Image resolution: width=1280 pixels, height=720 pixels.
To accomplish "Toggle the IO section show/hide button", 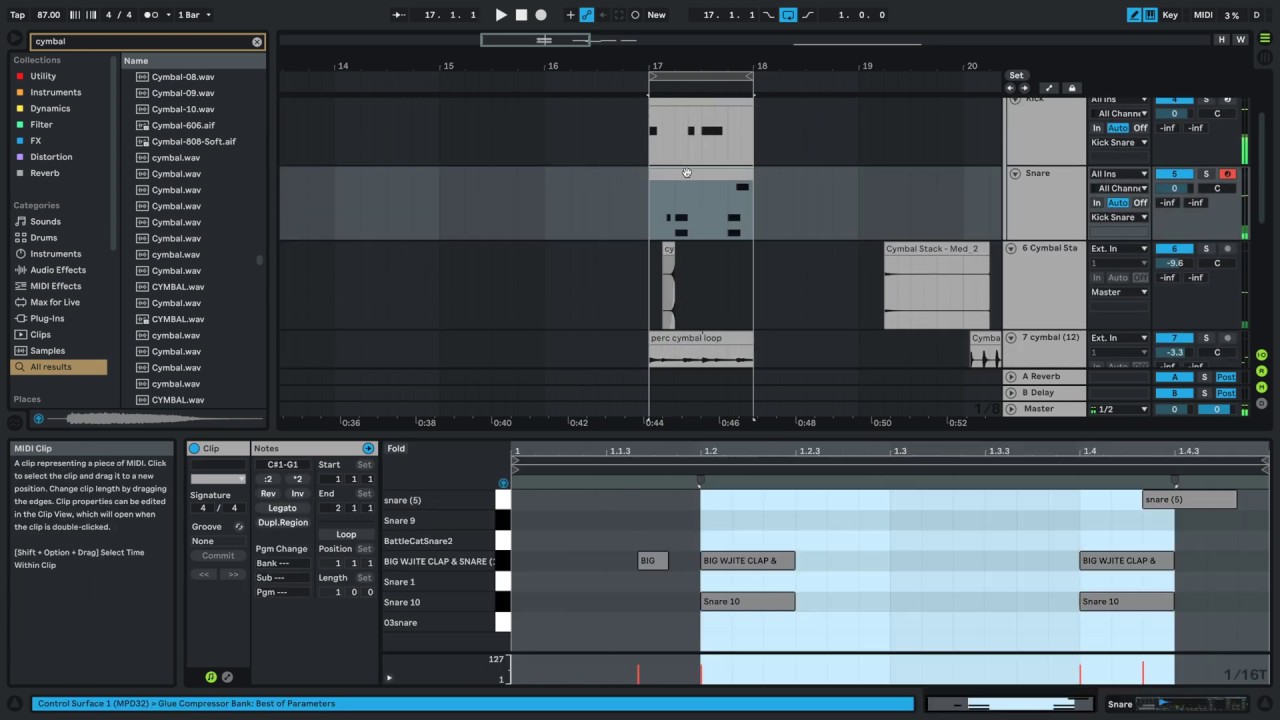I will pos(1262,356).
